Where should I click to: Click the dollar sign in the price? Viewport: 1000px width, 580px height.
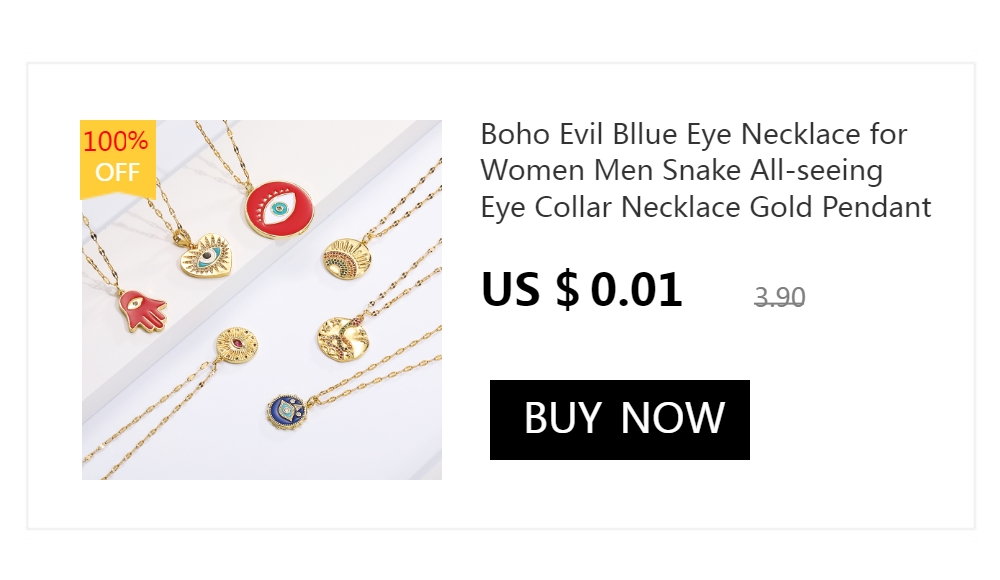[x=567, y=290]
